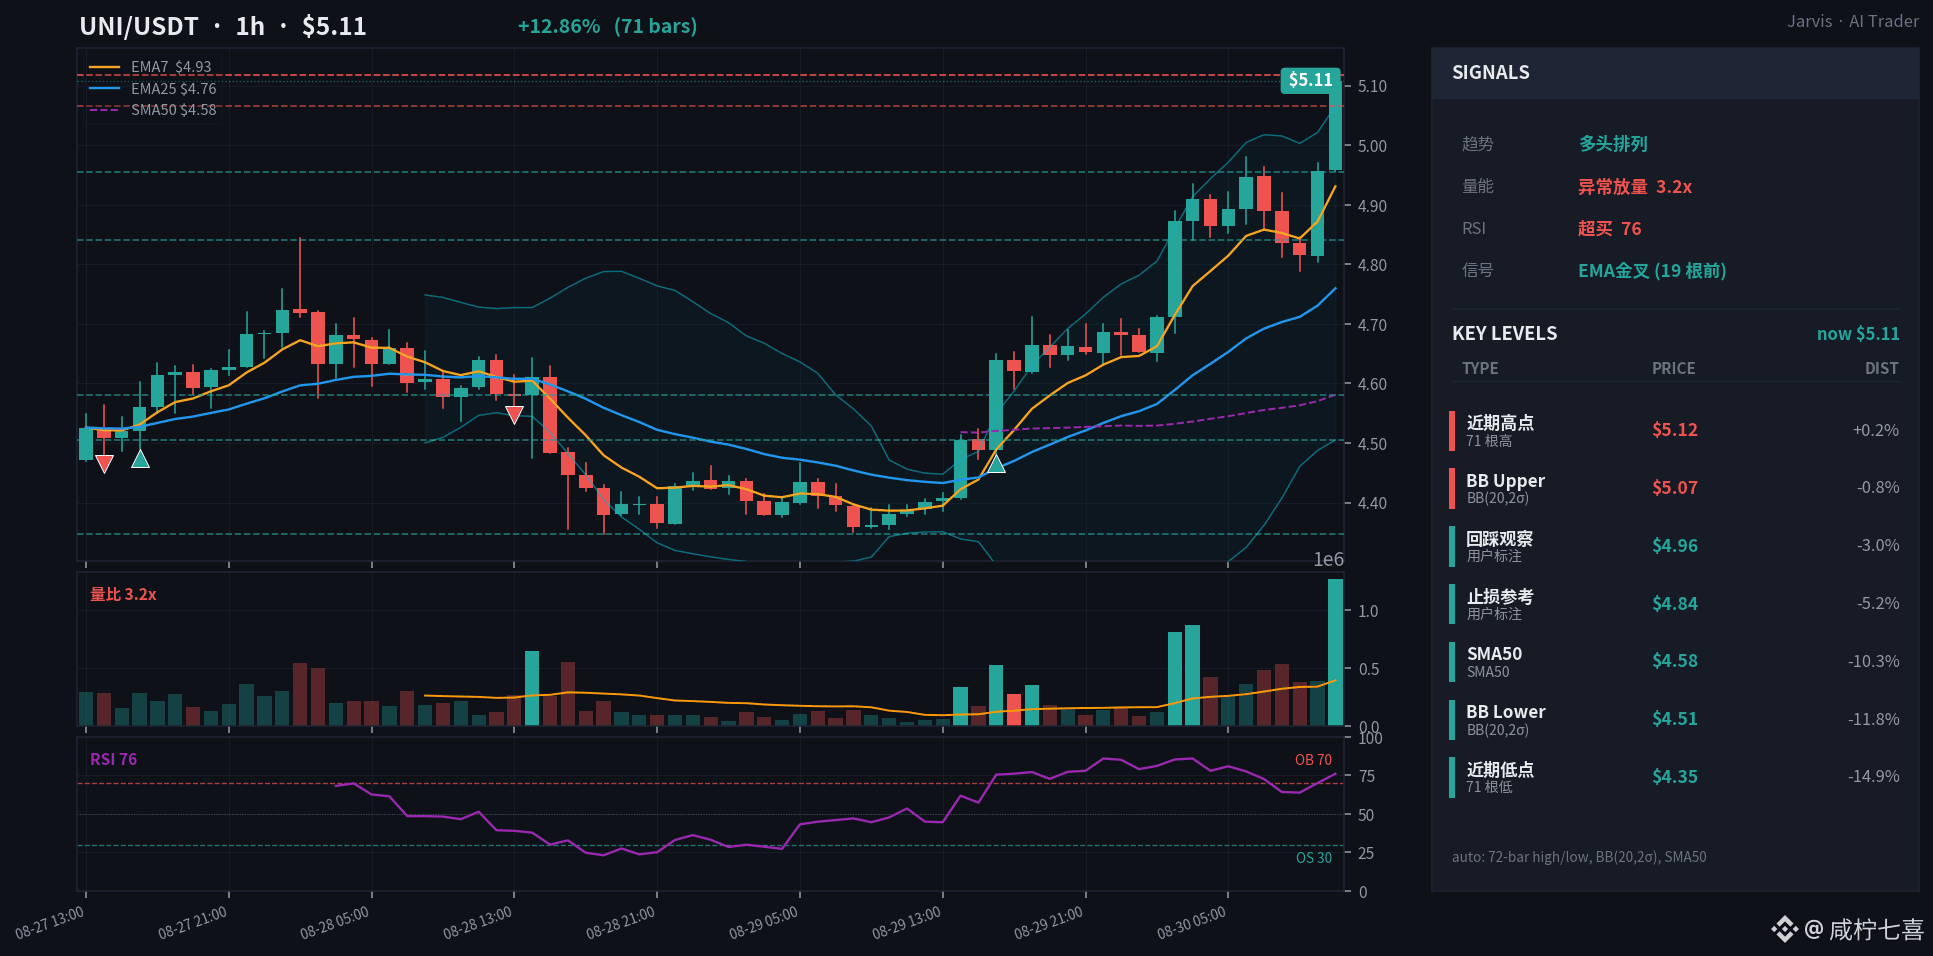Click the 量比 3.2x volume panel label
1933x956 pixels.
click(123, 595)
